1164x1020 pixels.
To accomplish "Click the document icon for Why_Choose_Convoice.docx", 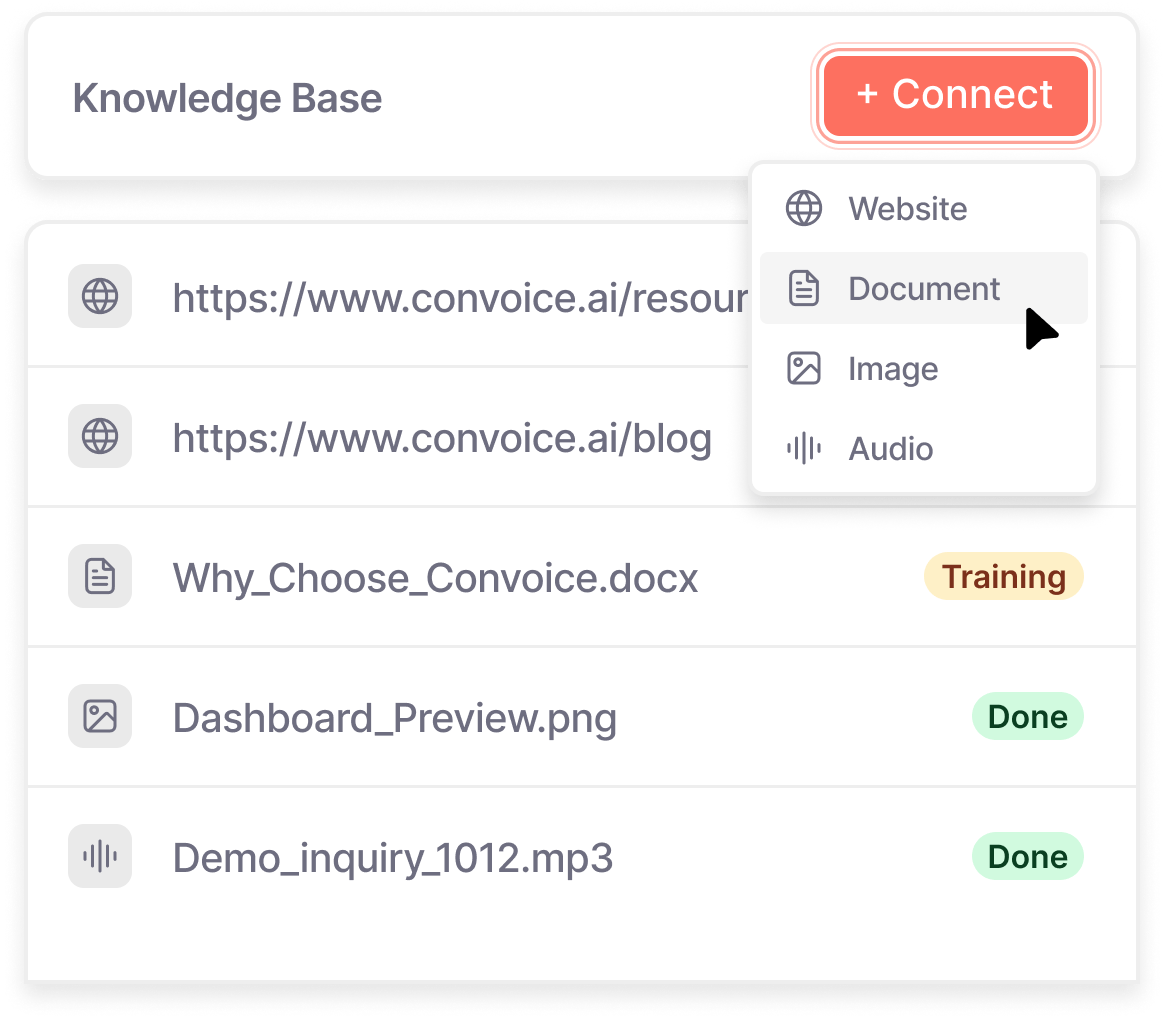I will (100, 576).
